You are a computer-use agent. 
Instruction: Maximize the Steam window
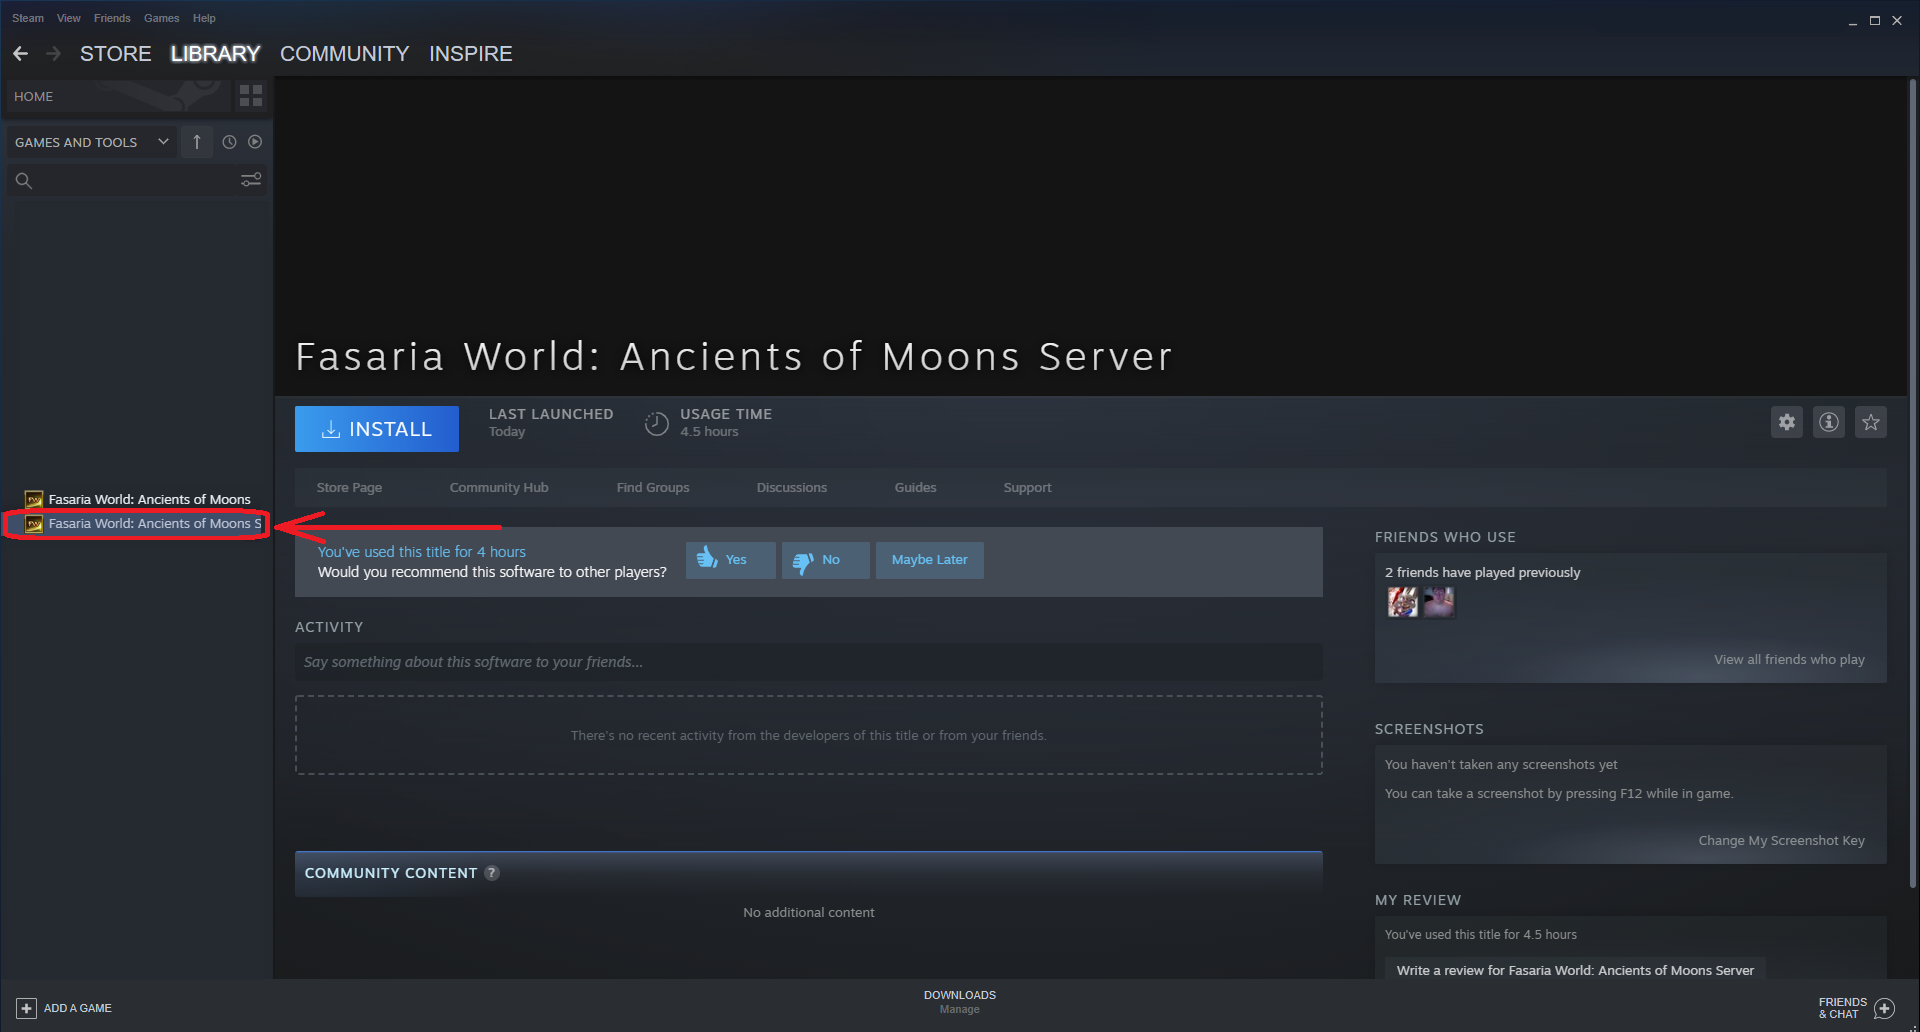[1875, 20]
